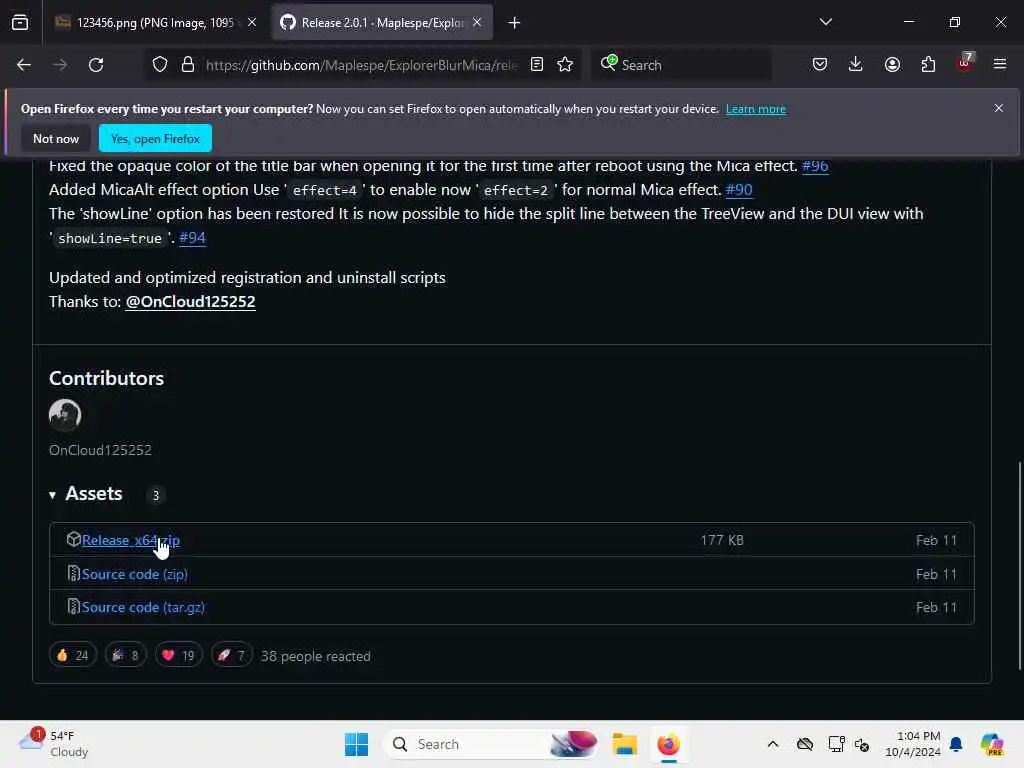This screenshot has height=768, width=1024.
Task: Open Firefox View icon in tab strip
Action: pyautogui.click(x=20, y=23)
